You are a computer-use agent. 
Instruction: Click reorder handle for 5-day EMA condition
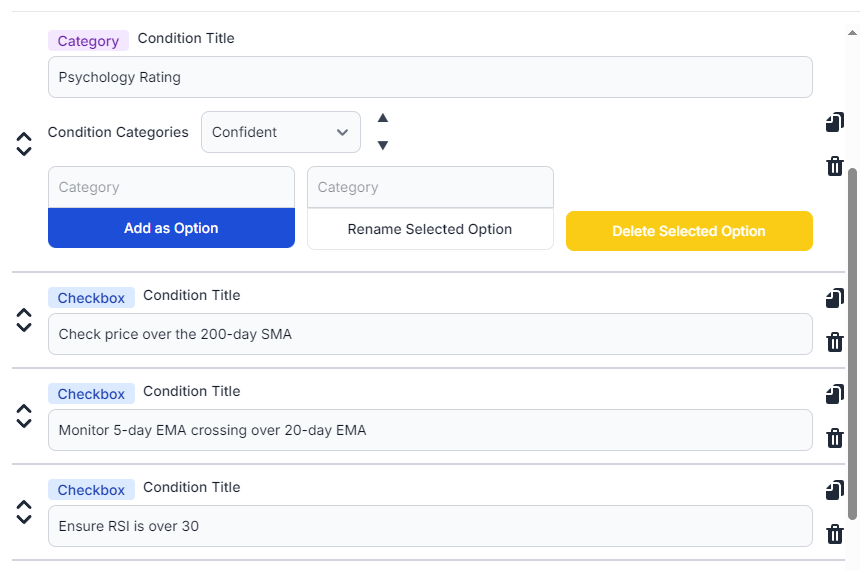(x=25, y=416)
